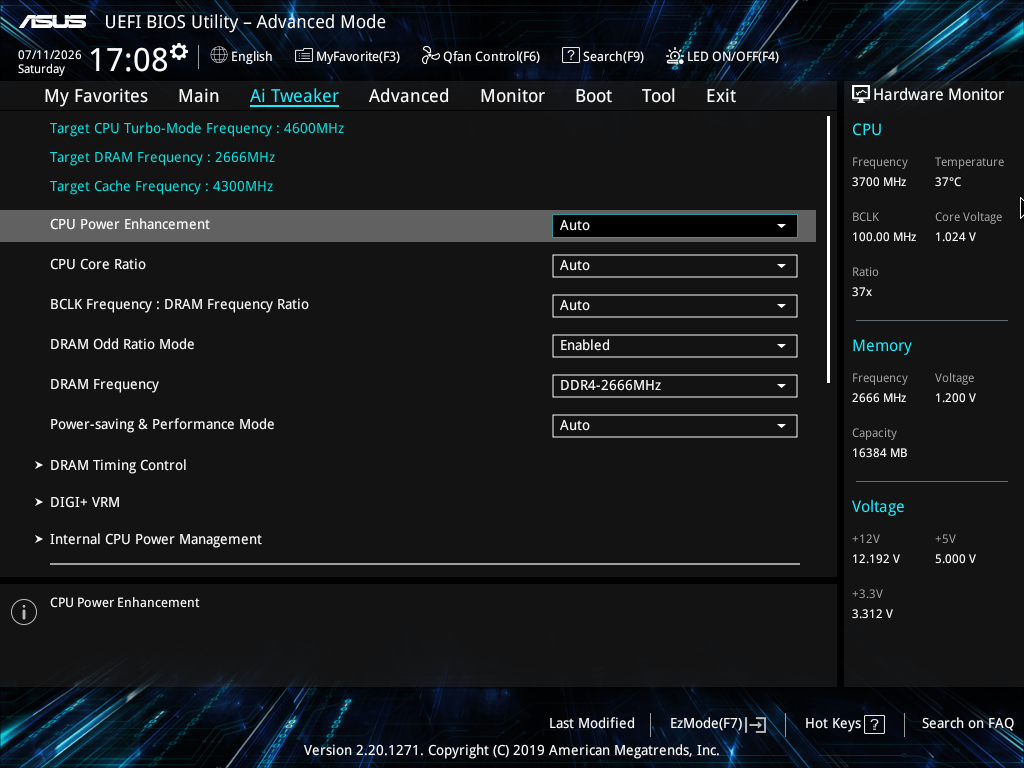Click the 37°C temperature value
Viewport: 1024px width, 768px height.
coord(948,182)
